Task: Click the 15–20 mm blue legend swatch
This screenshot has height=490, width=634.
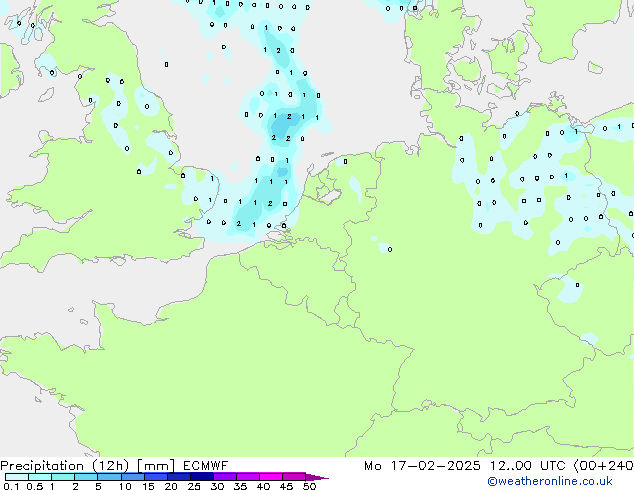Action: tap(155, 477)
